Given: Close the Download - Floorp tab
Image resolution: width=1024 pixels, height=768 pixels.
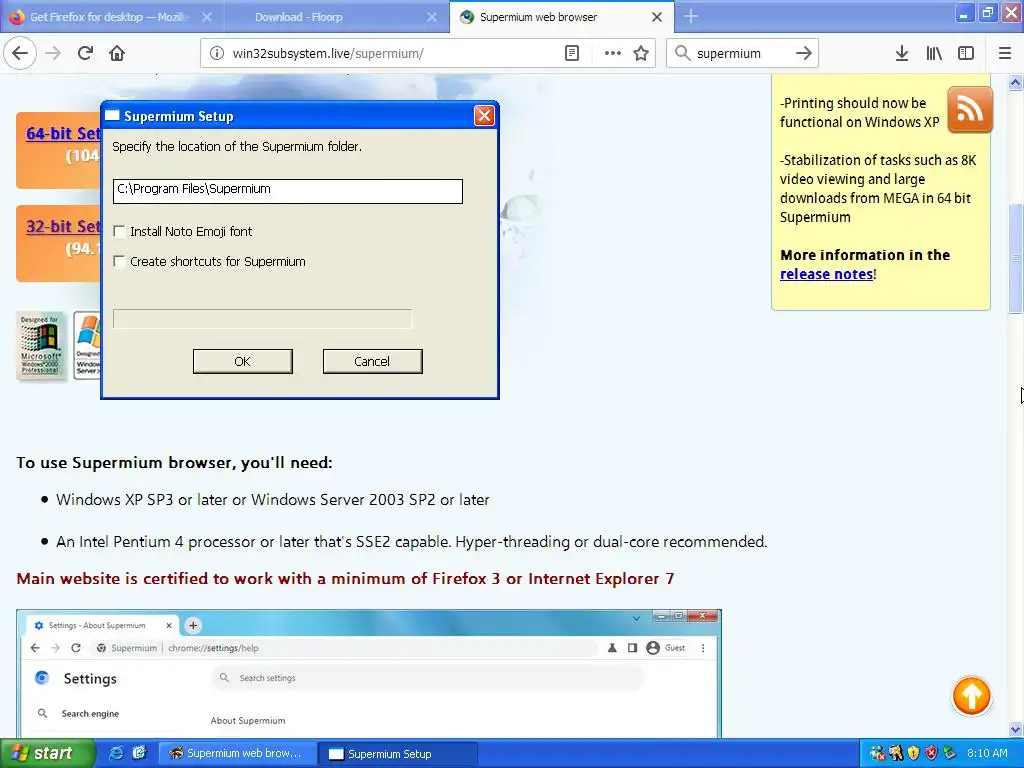Looking at the screenshot, I should click(x=432, y=17).
